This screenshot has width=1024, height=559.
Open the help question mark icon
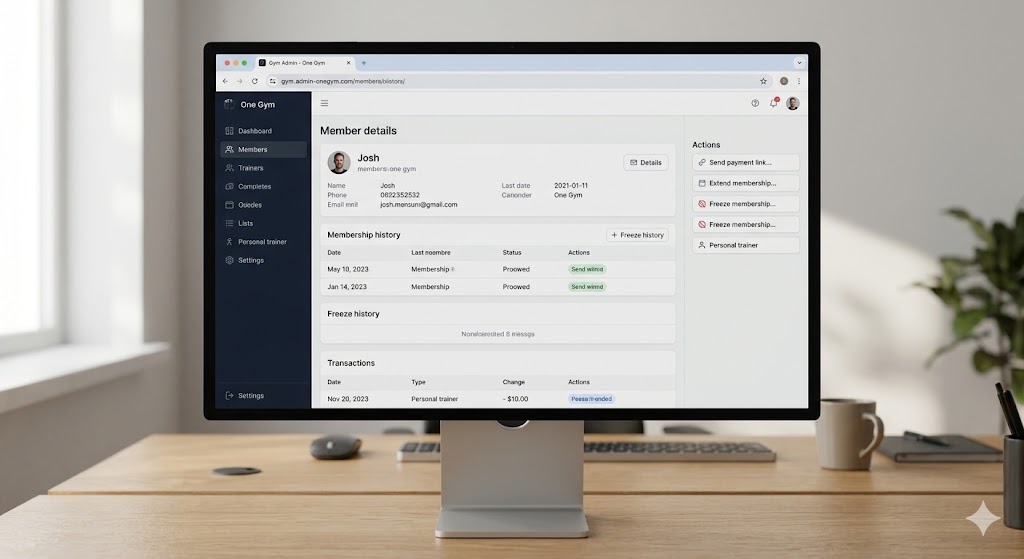point(755,103)
